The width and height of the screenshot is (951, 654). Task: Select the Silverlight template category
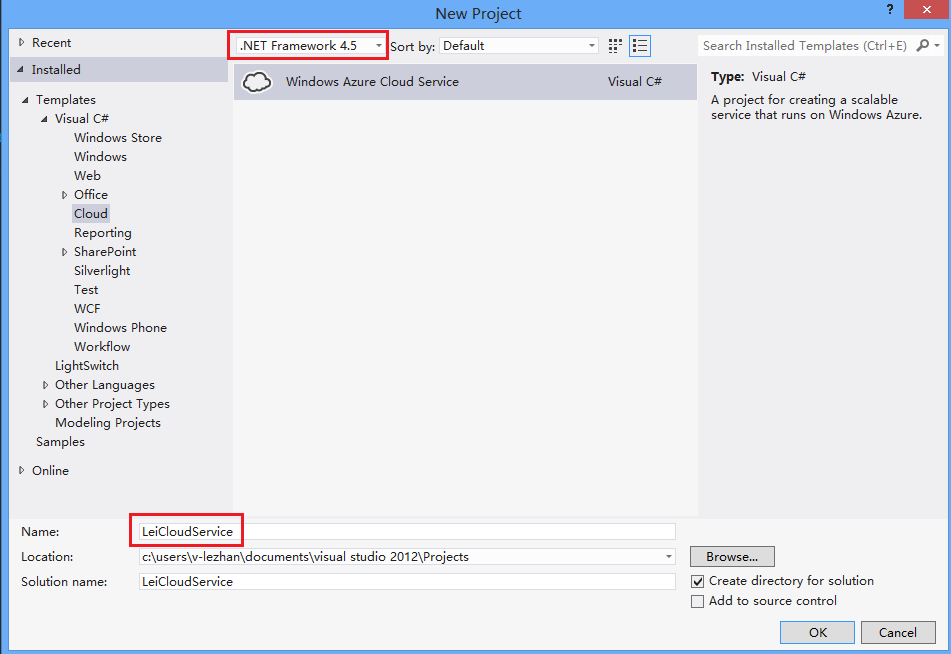(102, 271)
